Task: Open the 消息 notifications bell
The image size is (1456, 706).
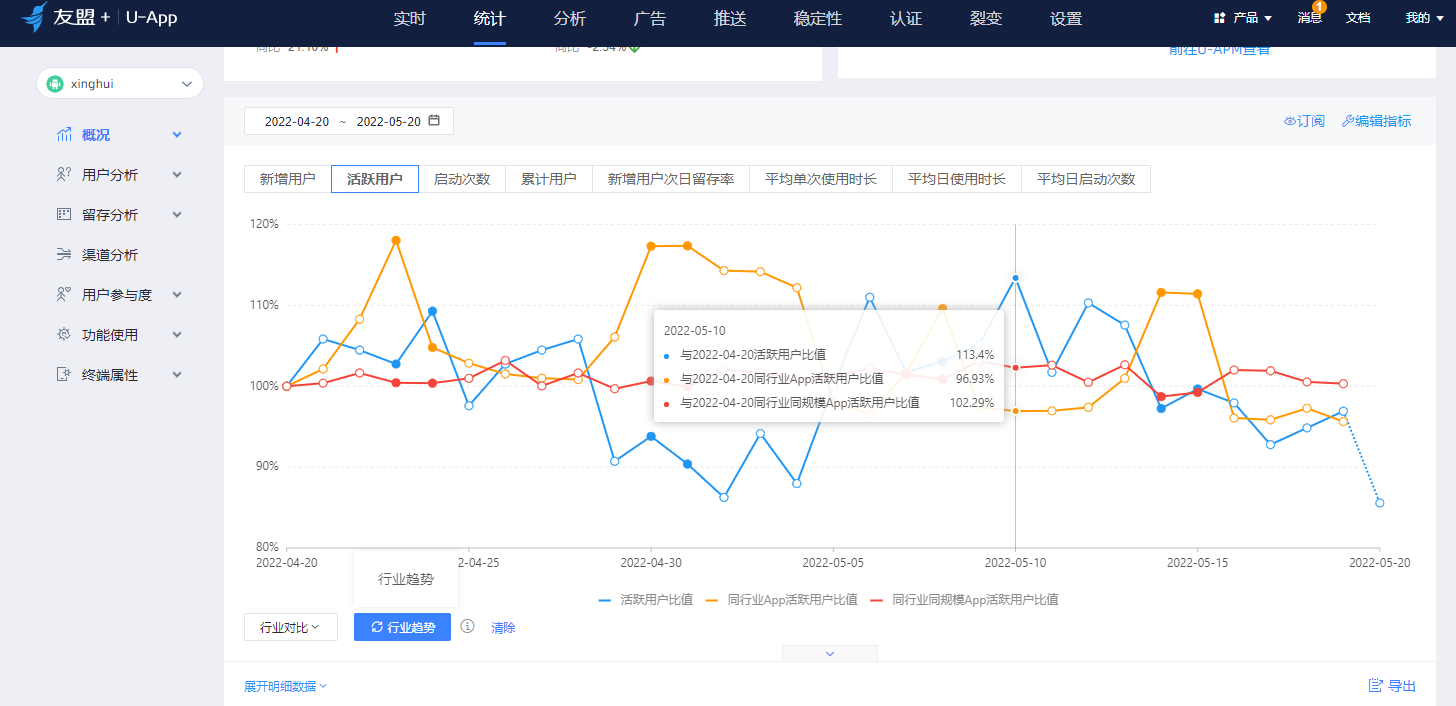Action: coord(1309,17)
